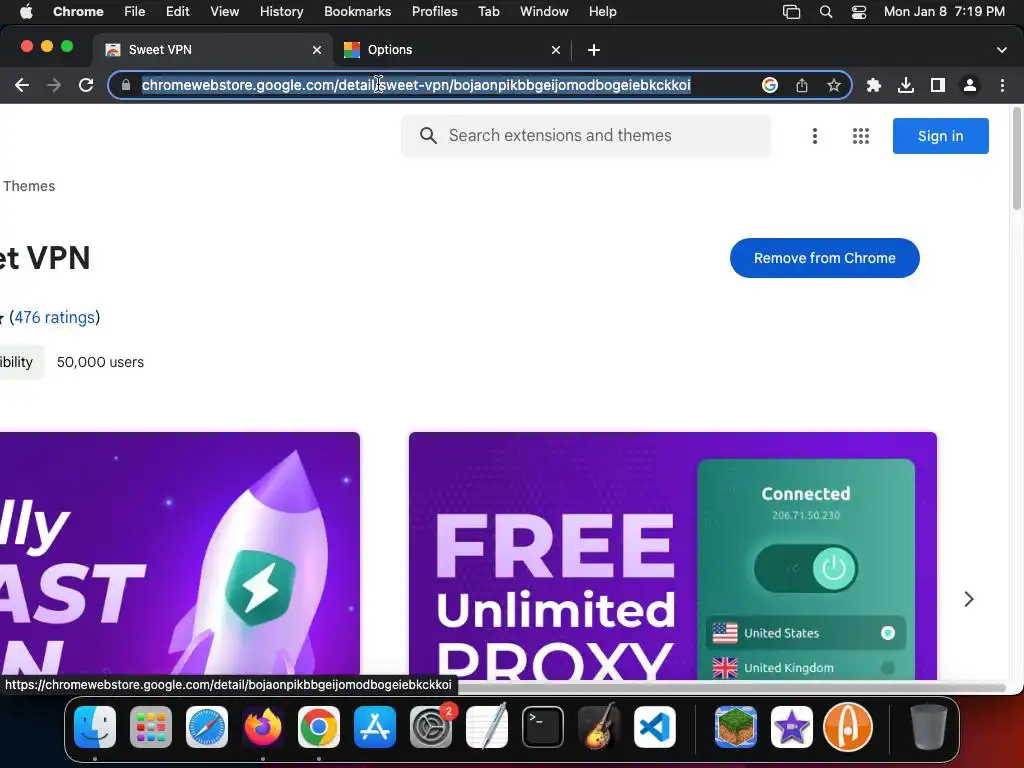Click the URL in the address bar
Image resolution: width=1024 pixels, height=768 pixels.
point(416,85)
